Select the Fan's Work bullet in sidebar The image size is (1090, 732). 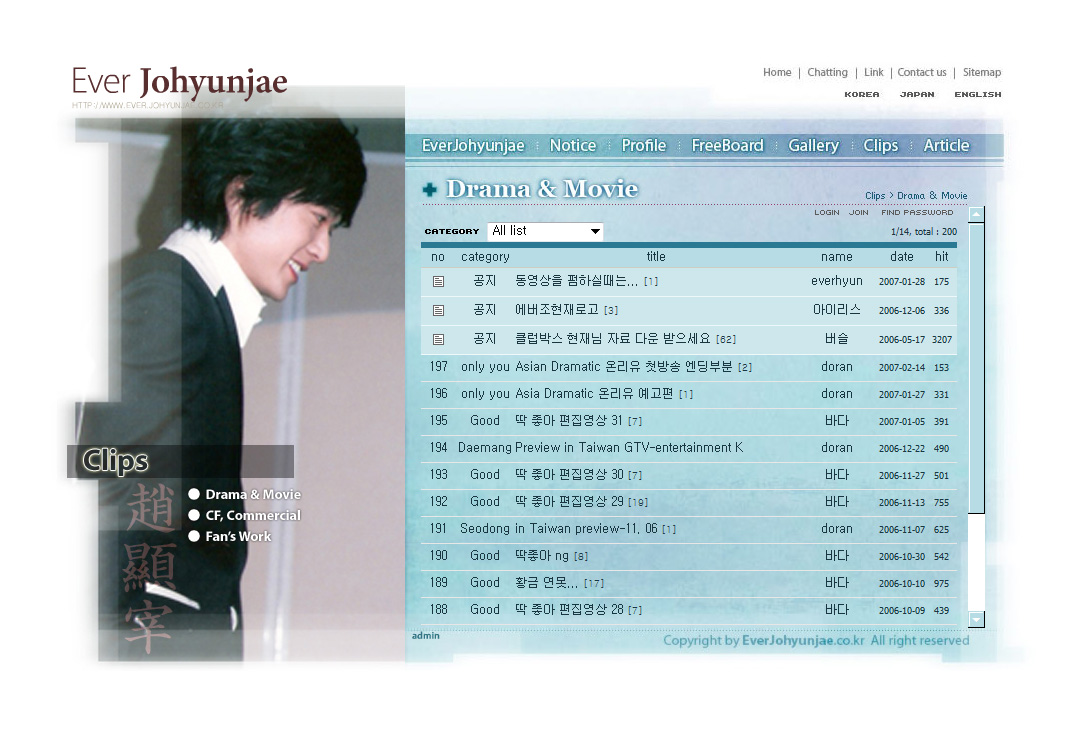[194, 536]
